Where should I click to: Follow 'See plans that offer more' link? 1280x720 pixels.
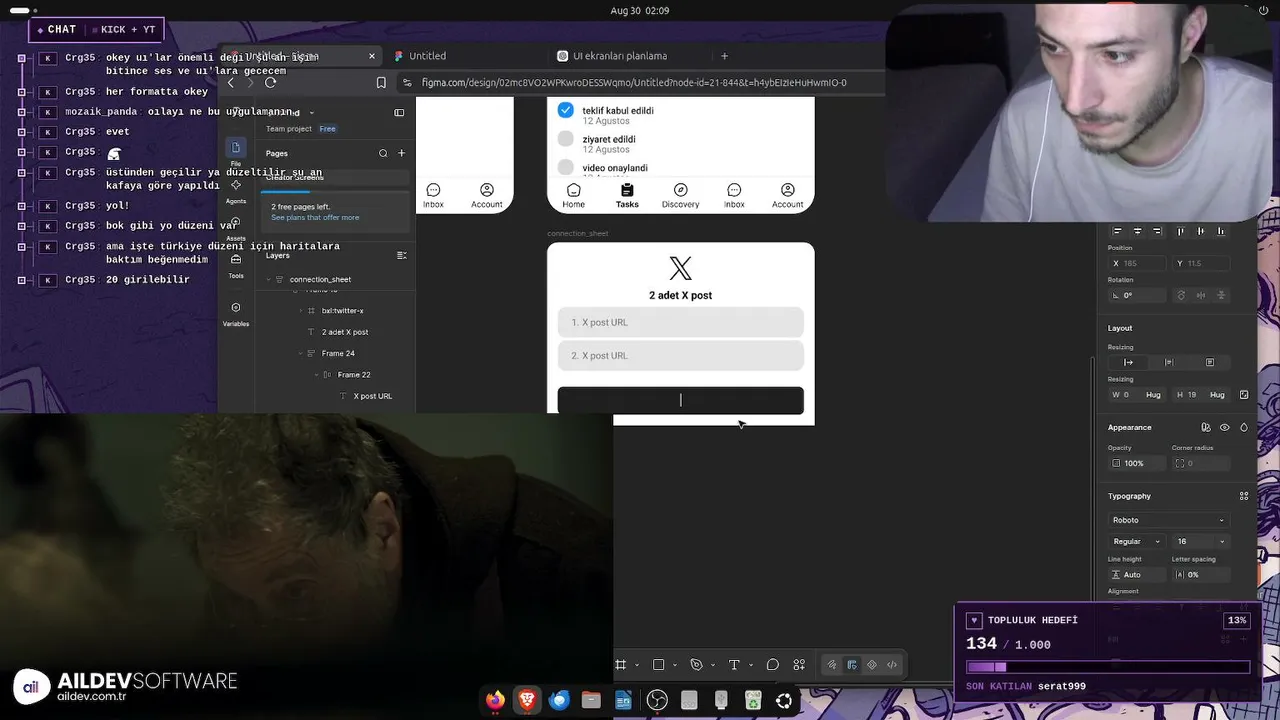click(315, 217)
